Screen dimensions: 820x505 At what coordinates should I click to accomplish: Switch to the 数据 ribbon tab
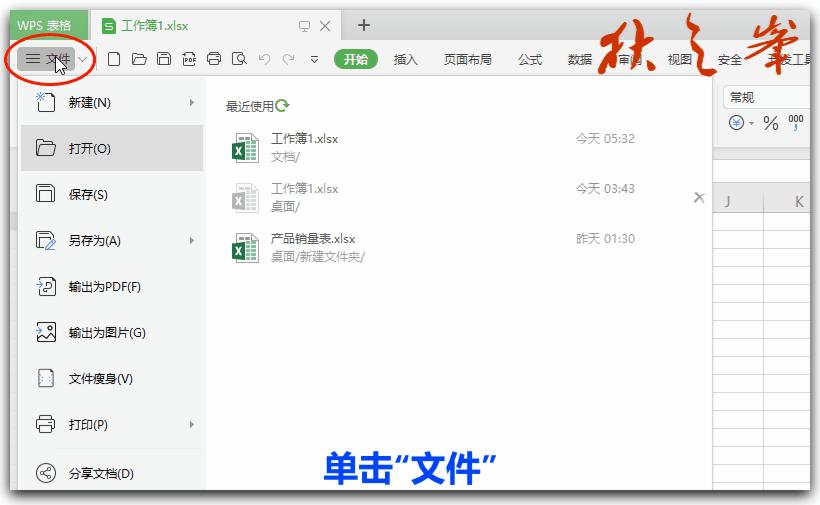580,60
